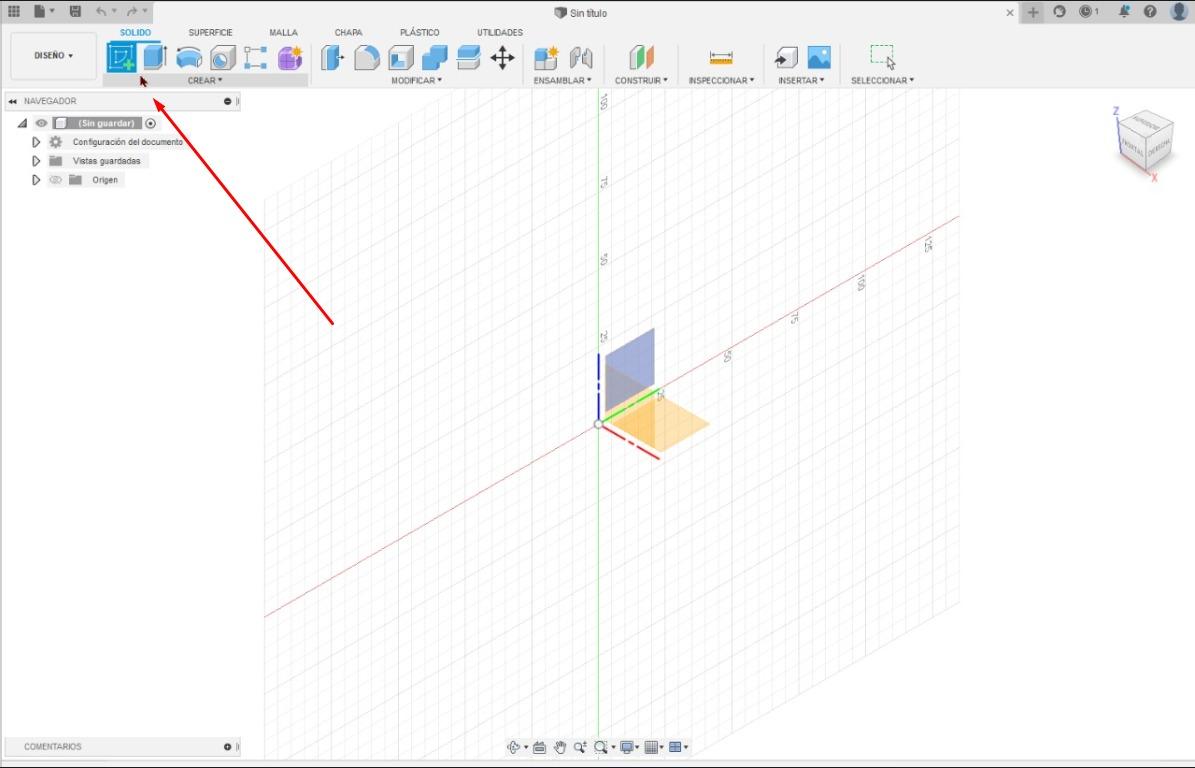Select the Move/Copy tool
The height and width of the screenshot is (768, 1195).
502,58
